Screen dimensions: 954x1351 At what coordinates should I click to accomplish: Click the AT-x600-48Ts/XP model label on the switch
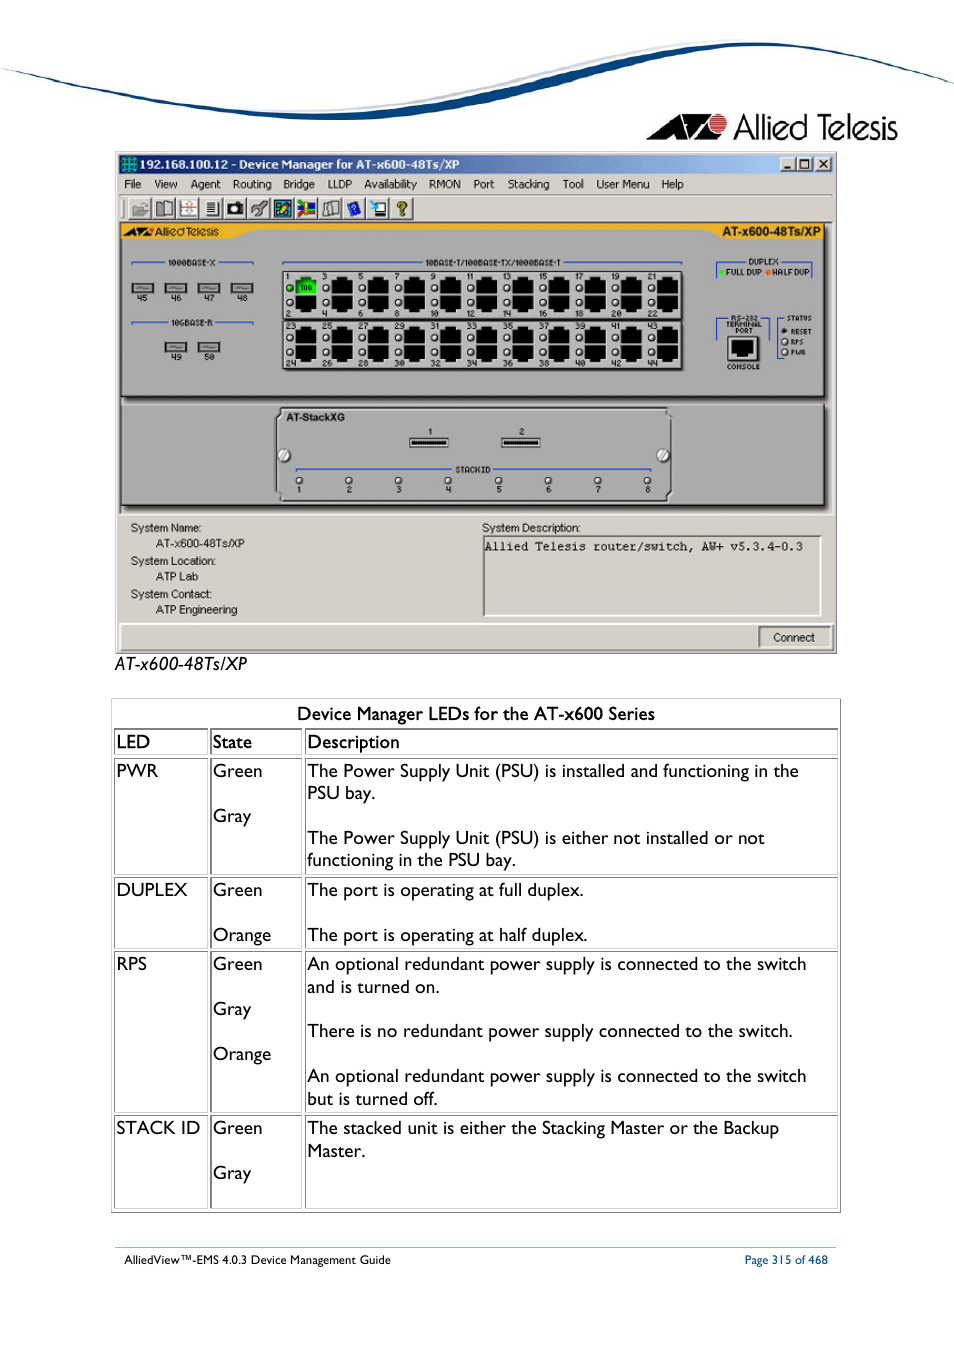pos(771,231)
